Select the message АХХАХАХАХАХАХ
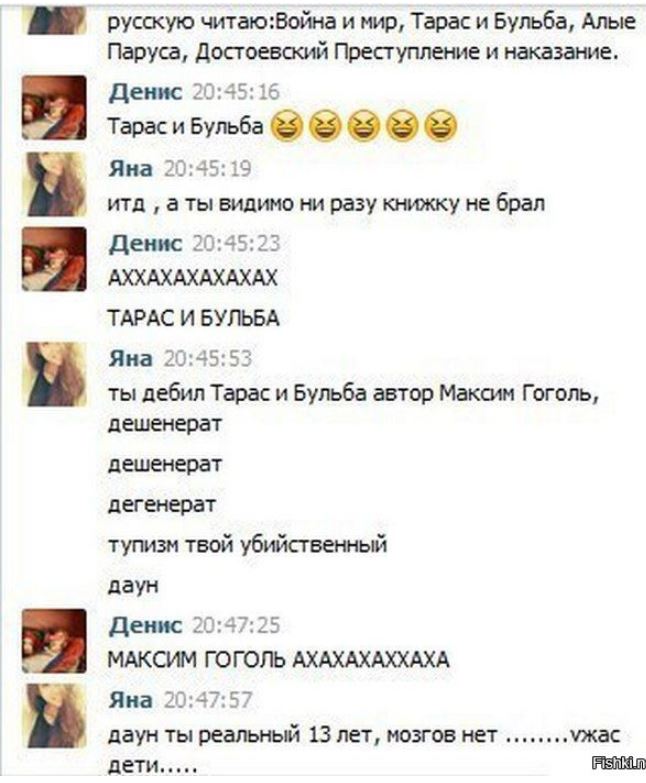 (193, 278)
